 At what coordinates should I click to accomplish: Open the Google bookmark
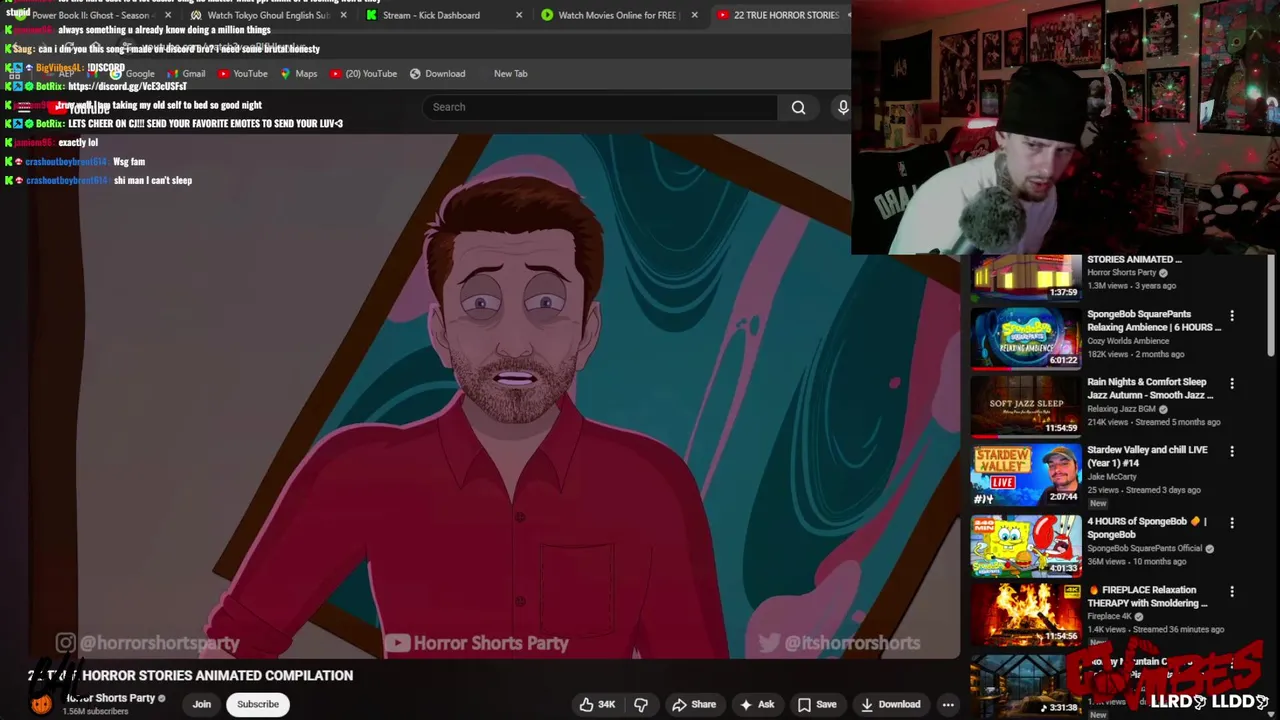[x=132, y=73]
